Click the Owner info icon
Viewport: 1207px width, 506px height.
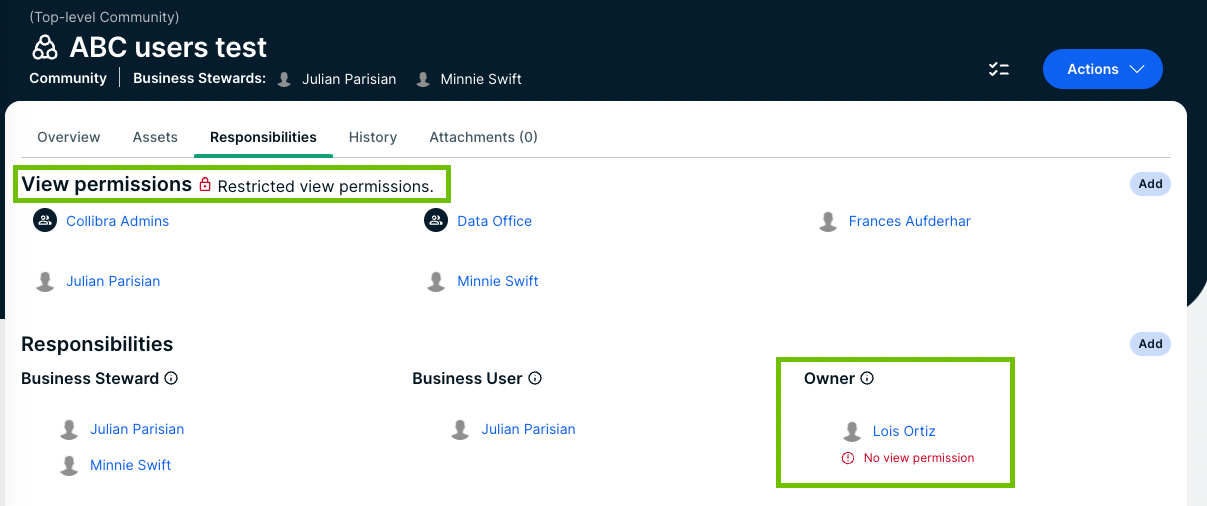point(867,379)
